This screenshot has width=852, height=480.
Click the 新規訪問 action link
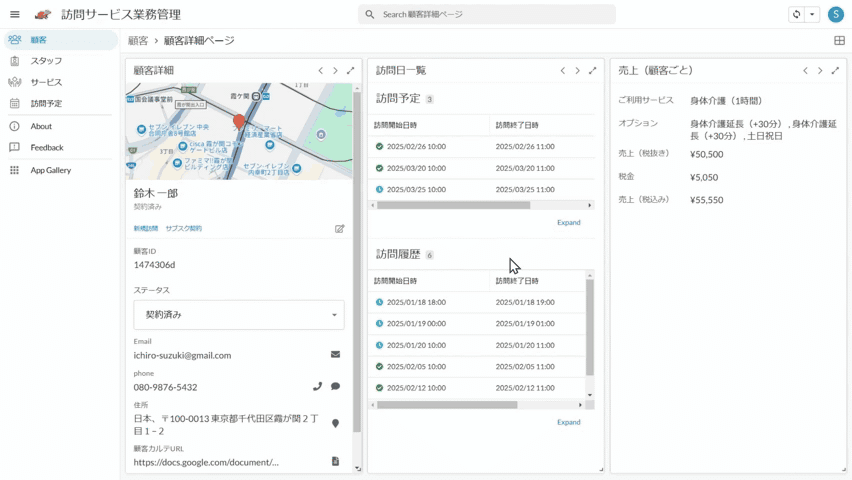[x=146, y=229]
